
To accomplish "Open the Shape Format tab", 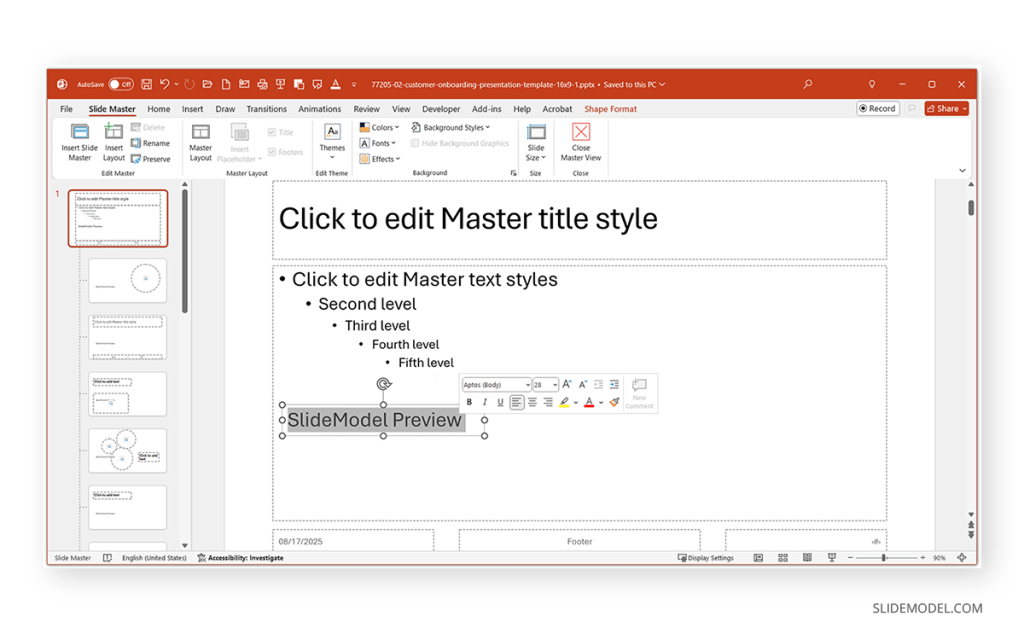I will [x=610, y=109].
